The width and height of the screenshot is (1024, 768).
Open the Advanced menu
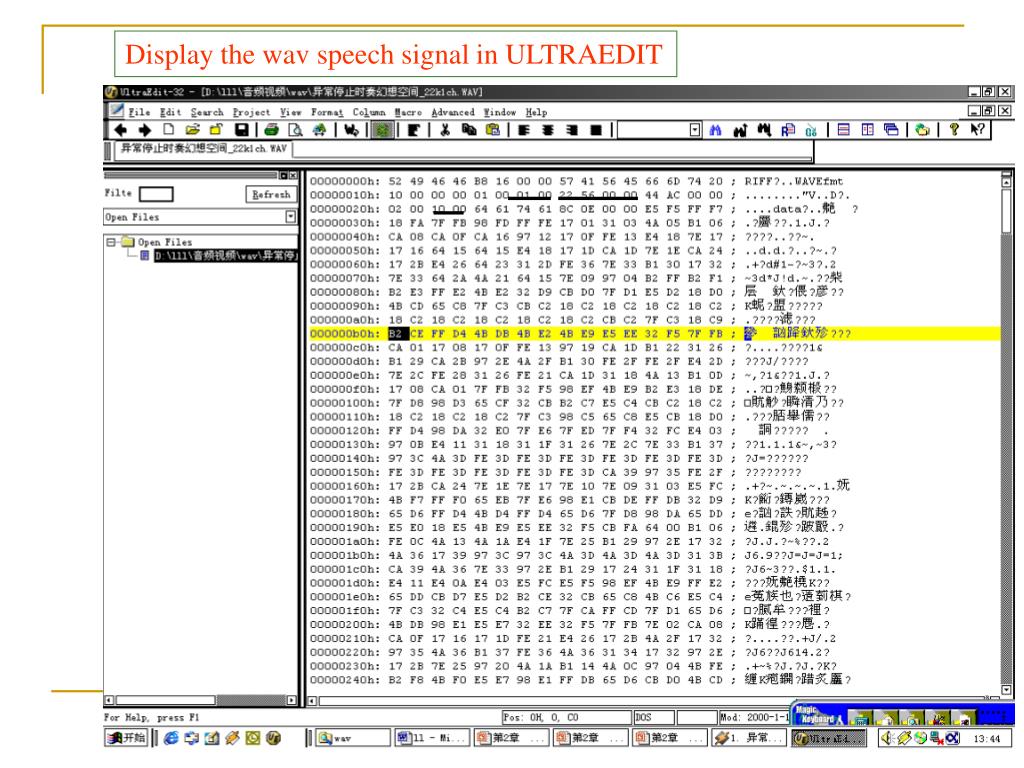tap(453, 112)
